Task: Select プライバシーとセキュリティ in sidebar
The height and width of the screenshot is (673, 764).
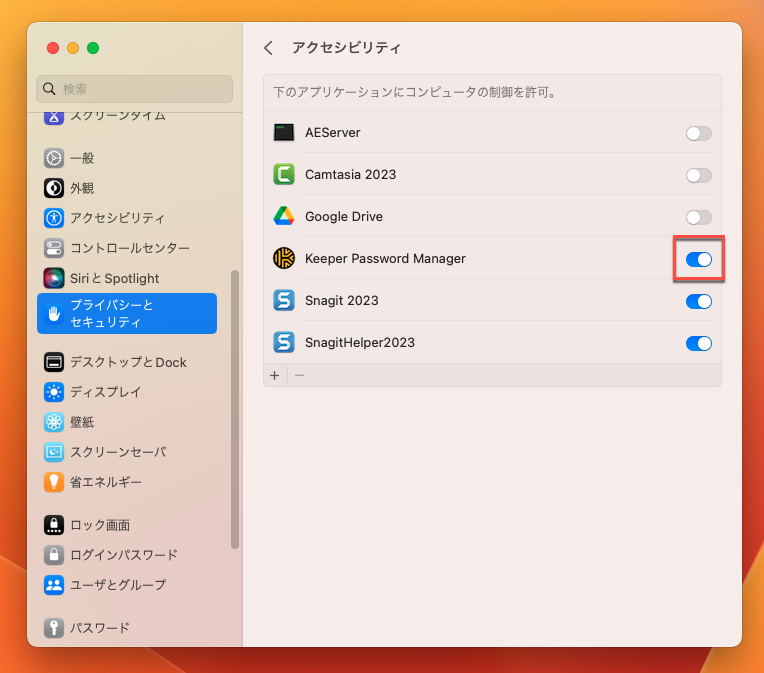Action: tap(126, 314)
